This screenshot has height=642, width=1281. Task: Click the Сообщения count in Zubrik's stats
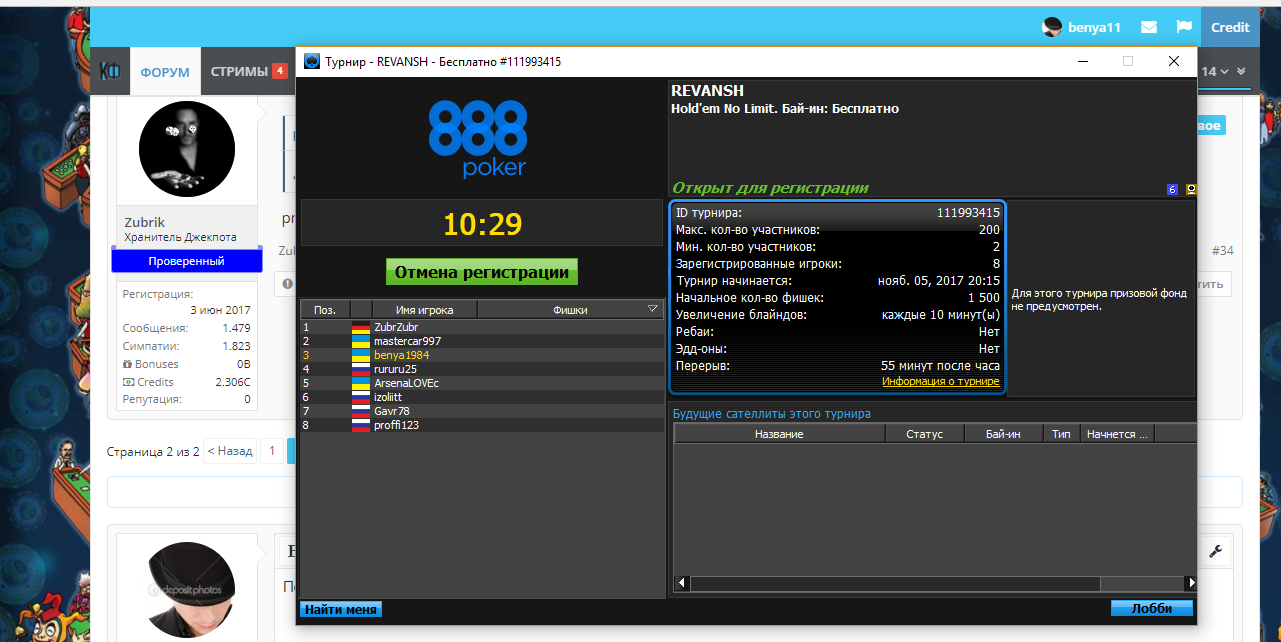tap(236, 328)
